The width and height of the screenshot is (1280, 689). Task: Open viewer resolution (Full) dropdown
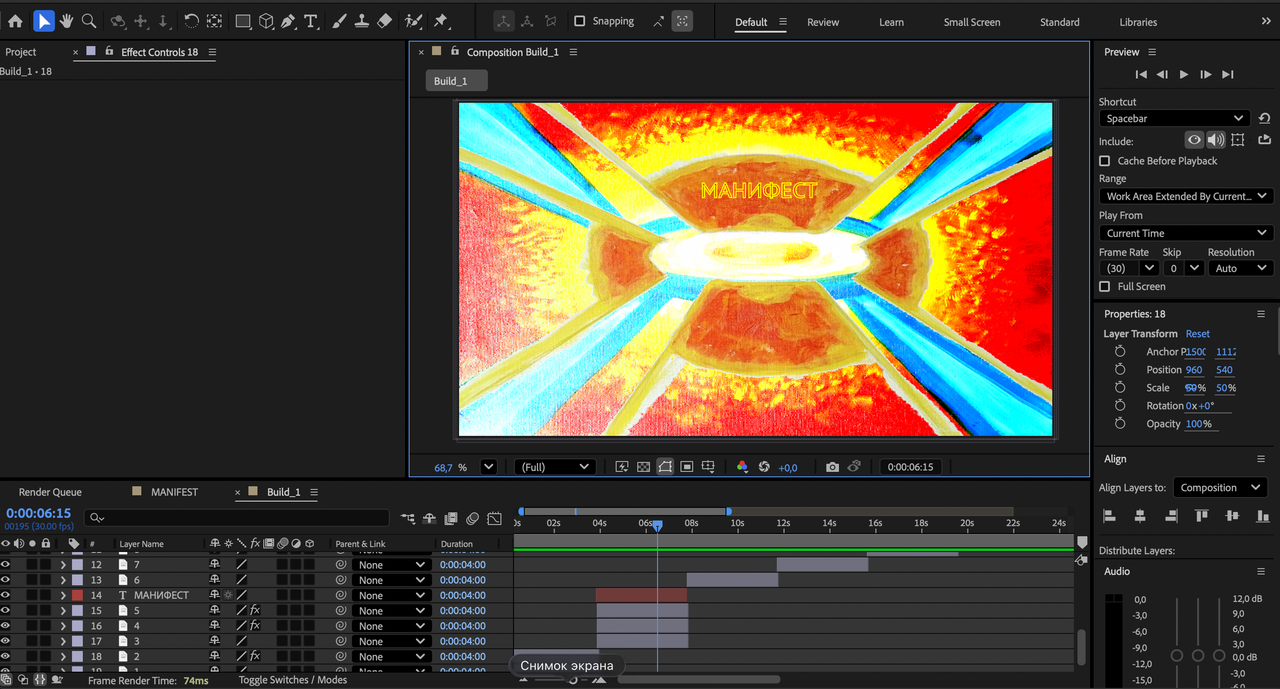click(555, 467)
